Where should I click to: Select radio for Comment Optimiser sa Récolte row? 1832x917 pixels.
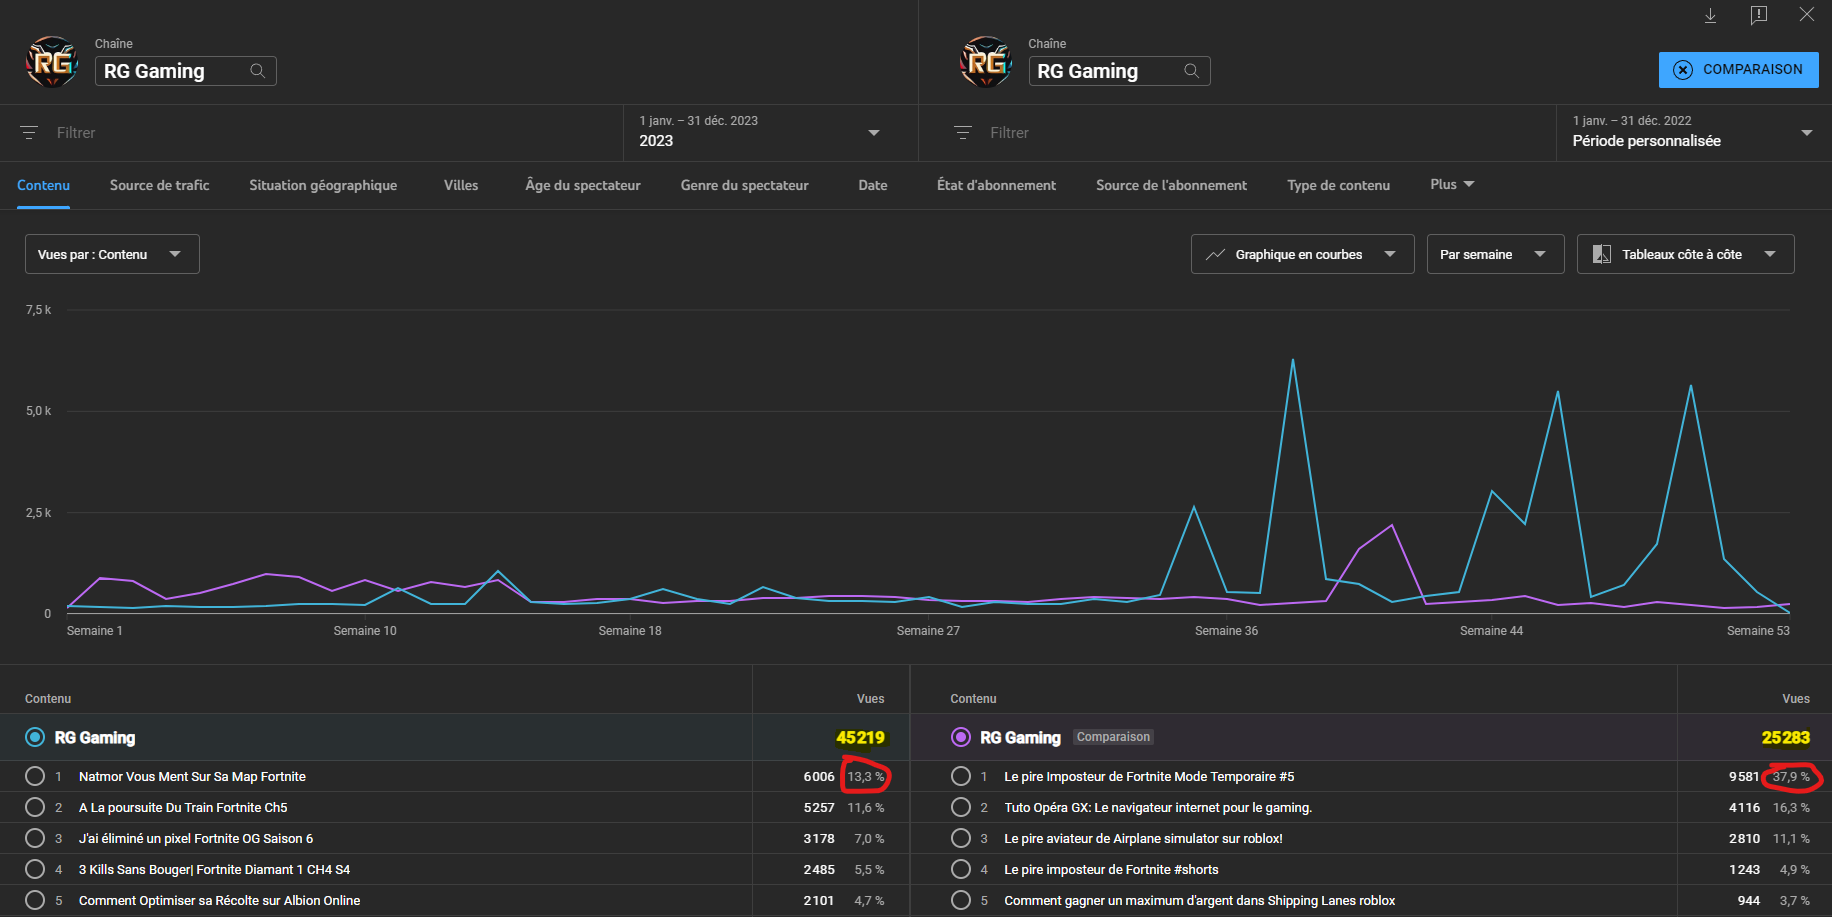click(x=35, y=901)
